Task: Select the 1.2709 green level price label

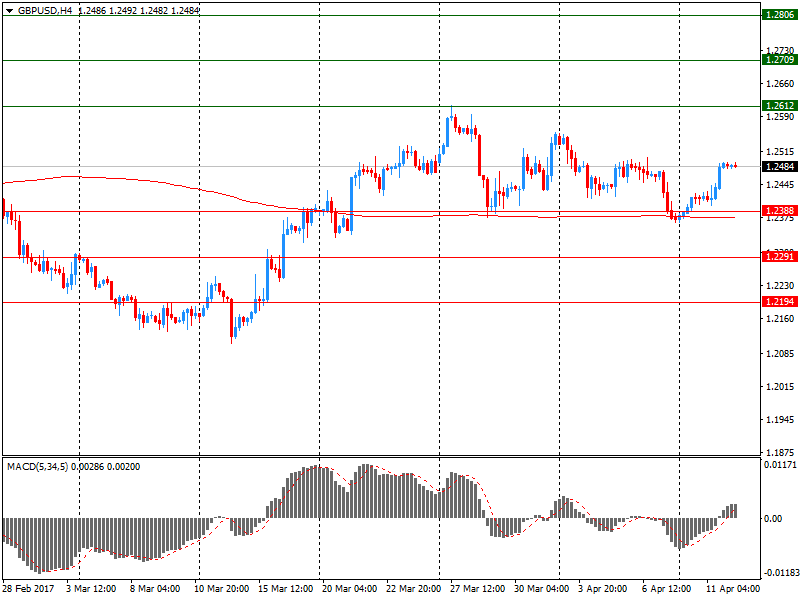Action: click(780, 60)
